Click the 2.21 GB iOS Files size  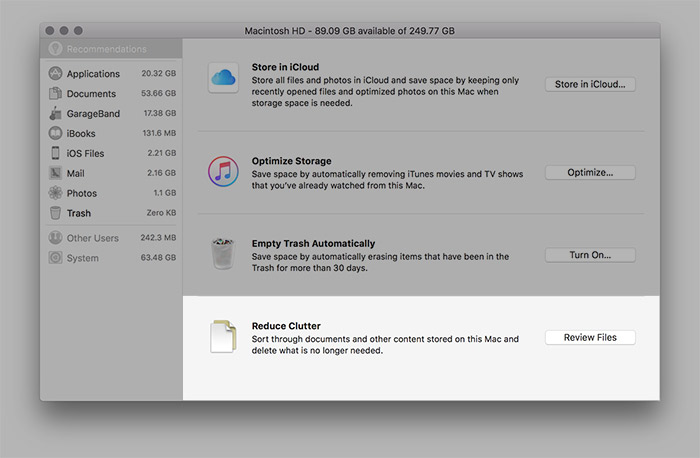162,153
